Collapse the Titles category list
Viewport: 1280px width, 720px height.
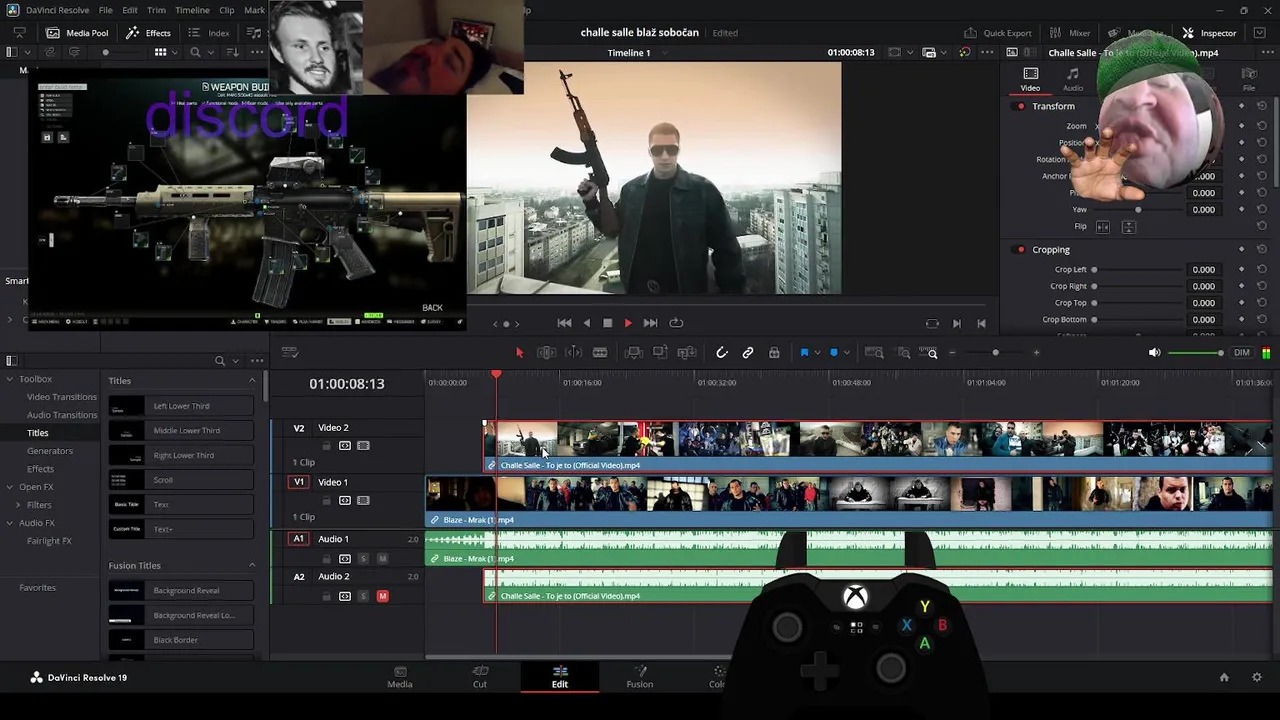252,381
